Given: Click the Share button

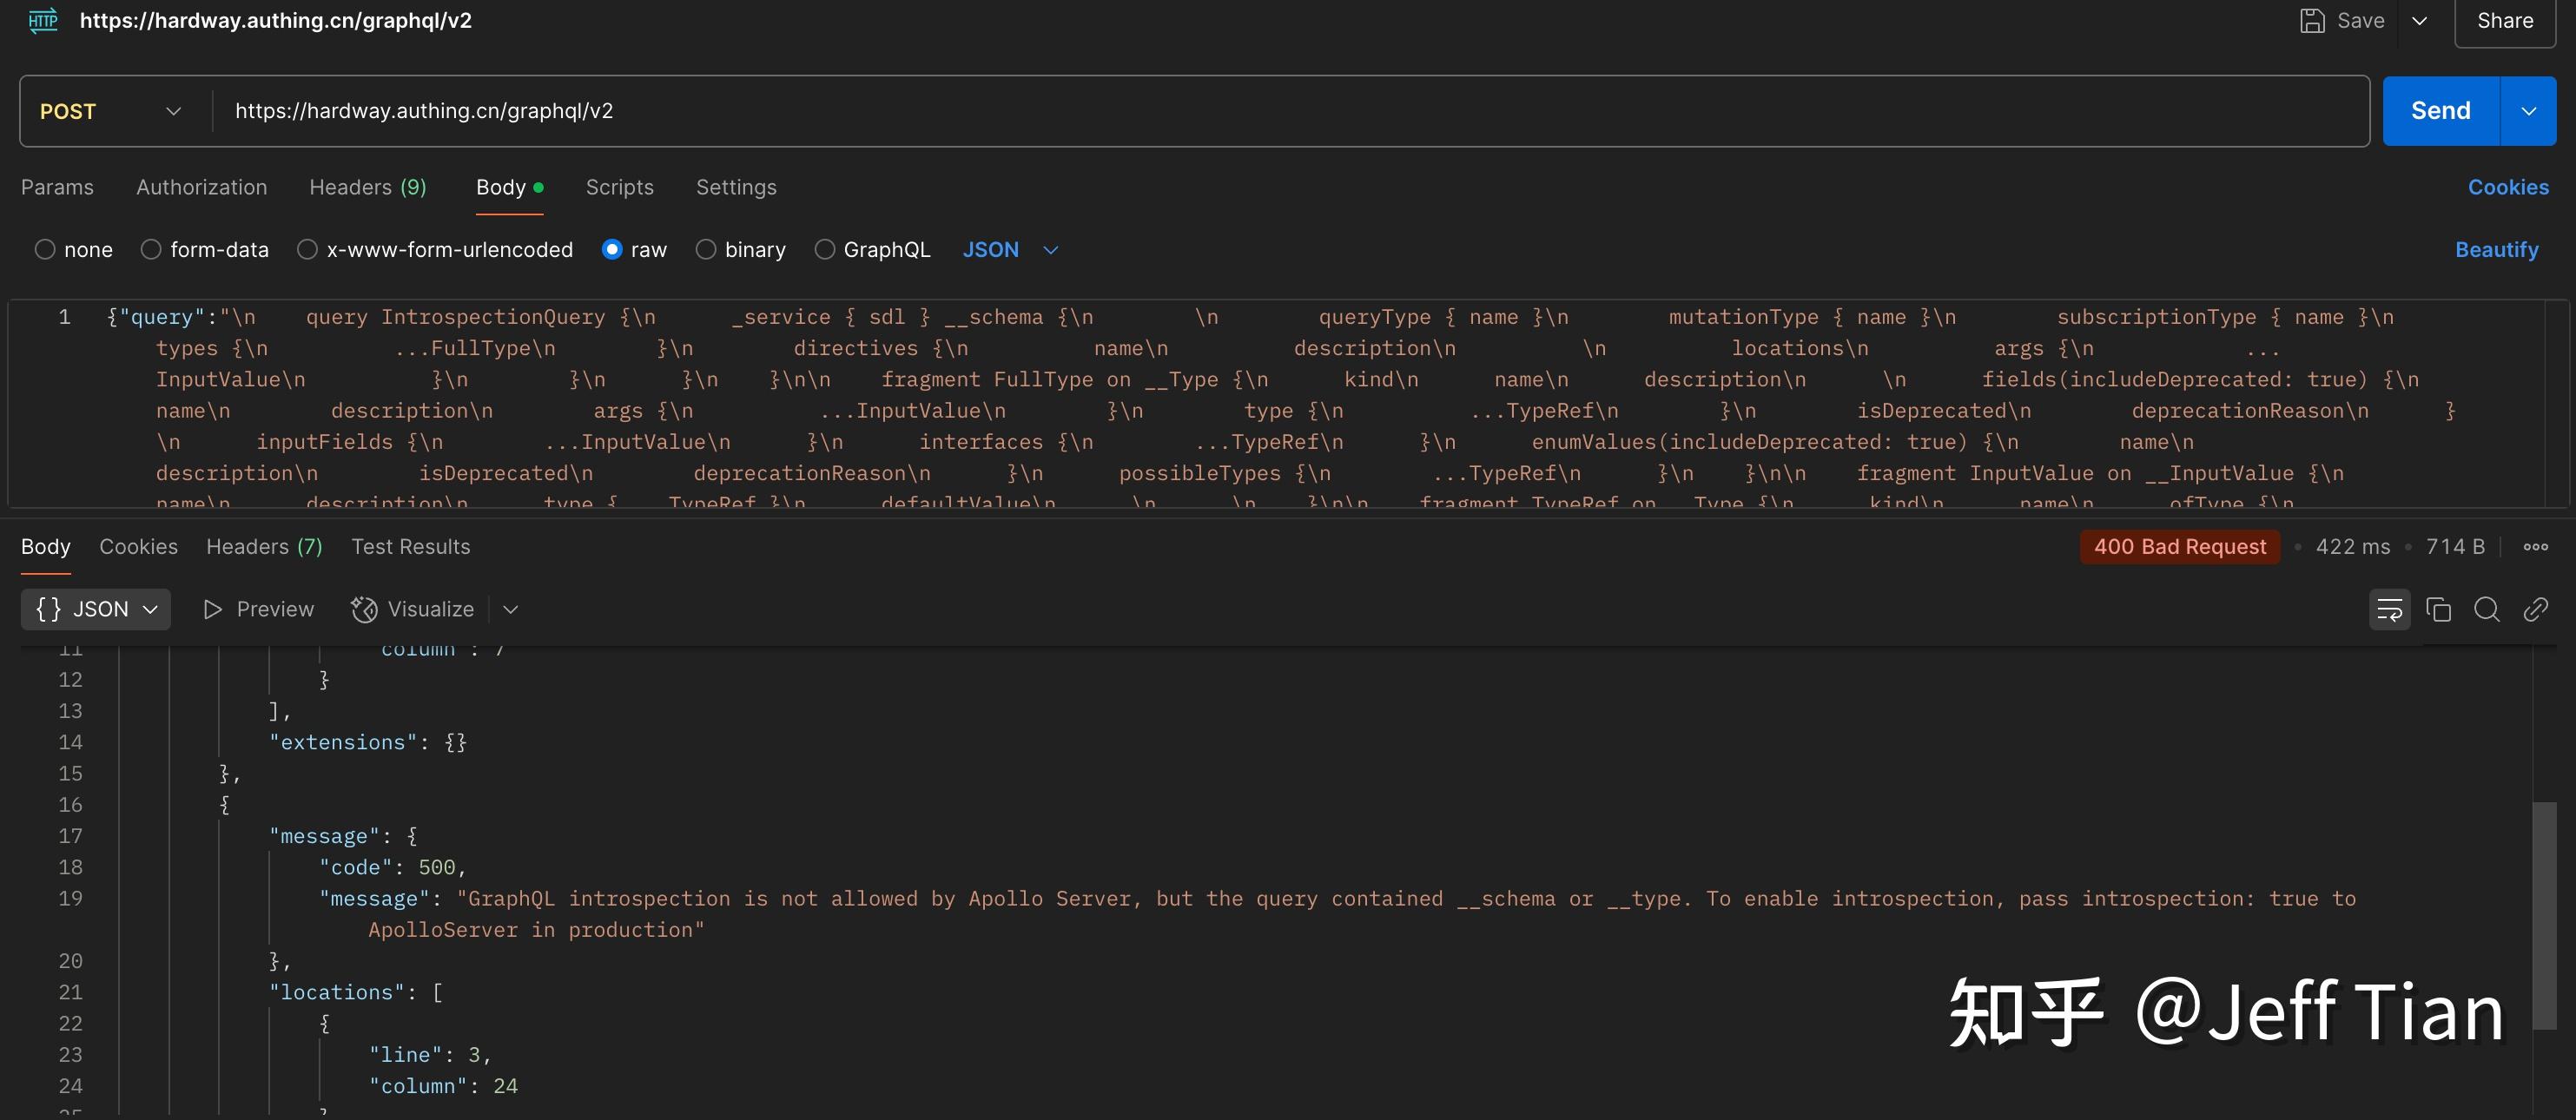Looking at the screenshot, I should pyautogui.click(x=2505, y=20).
